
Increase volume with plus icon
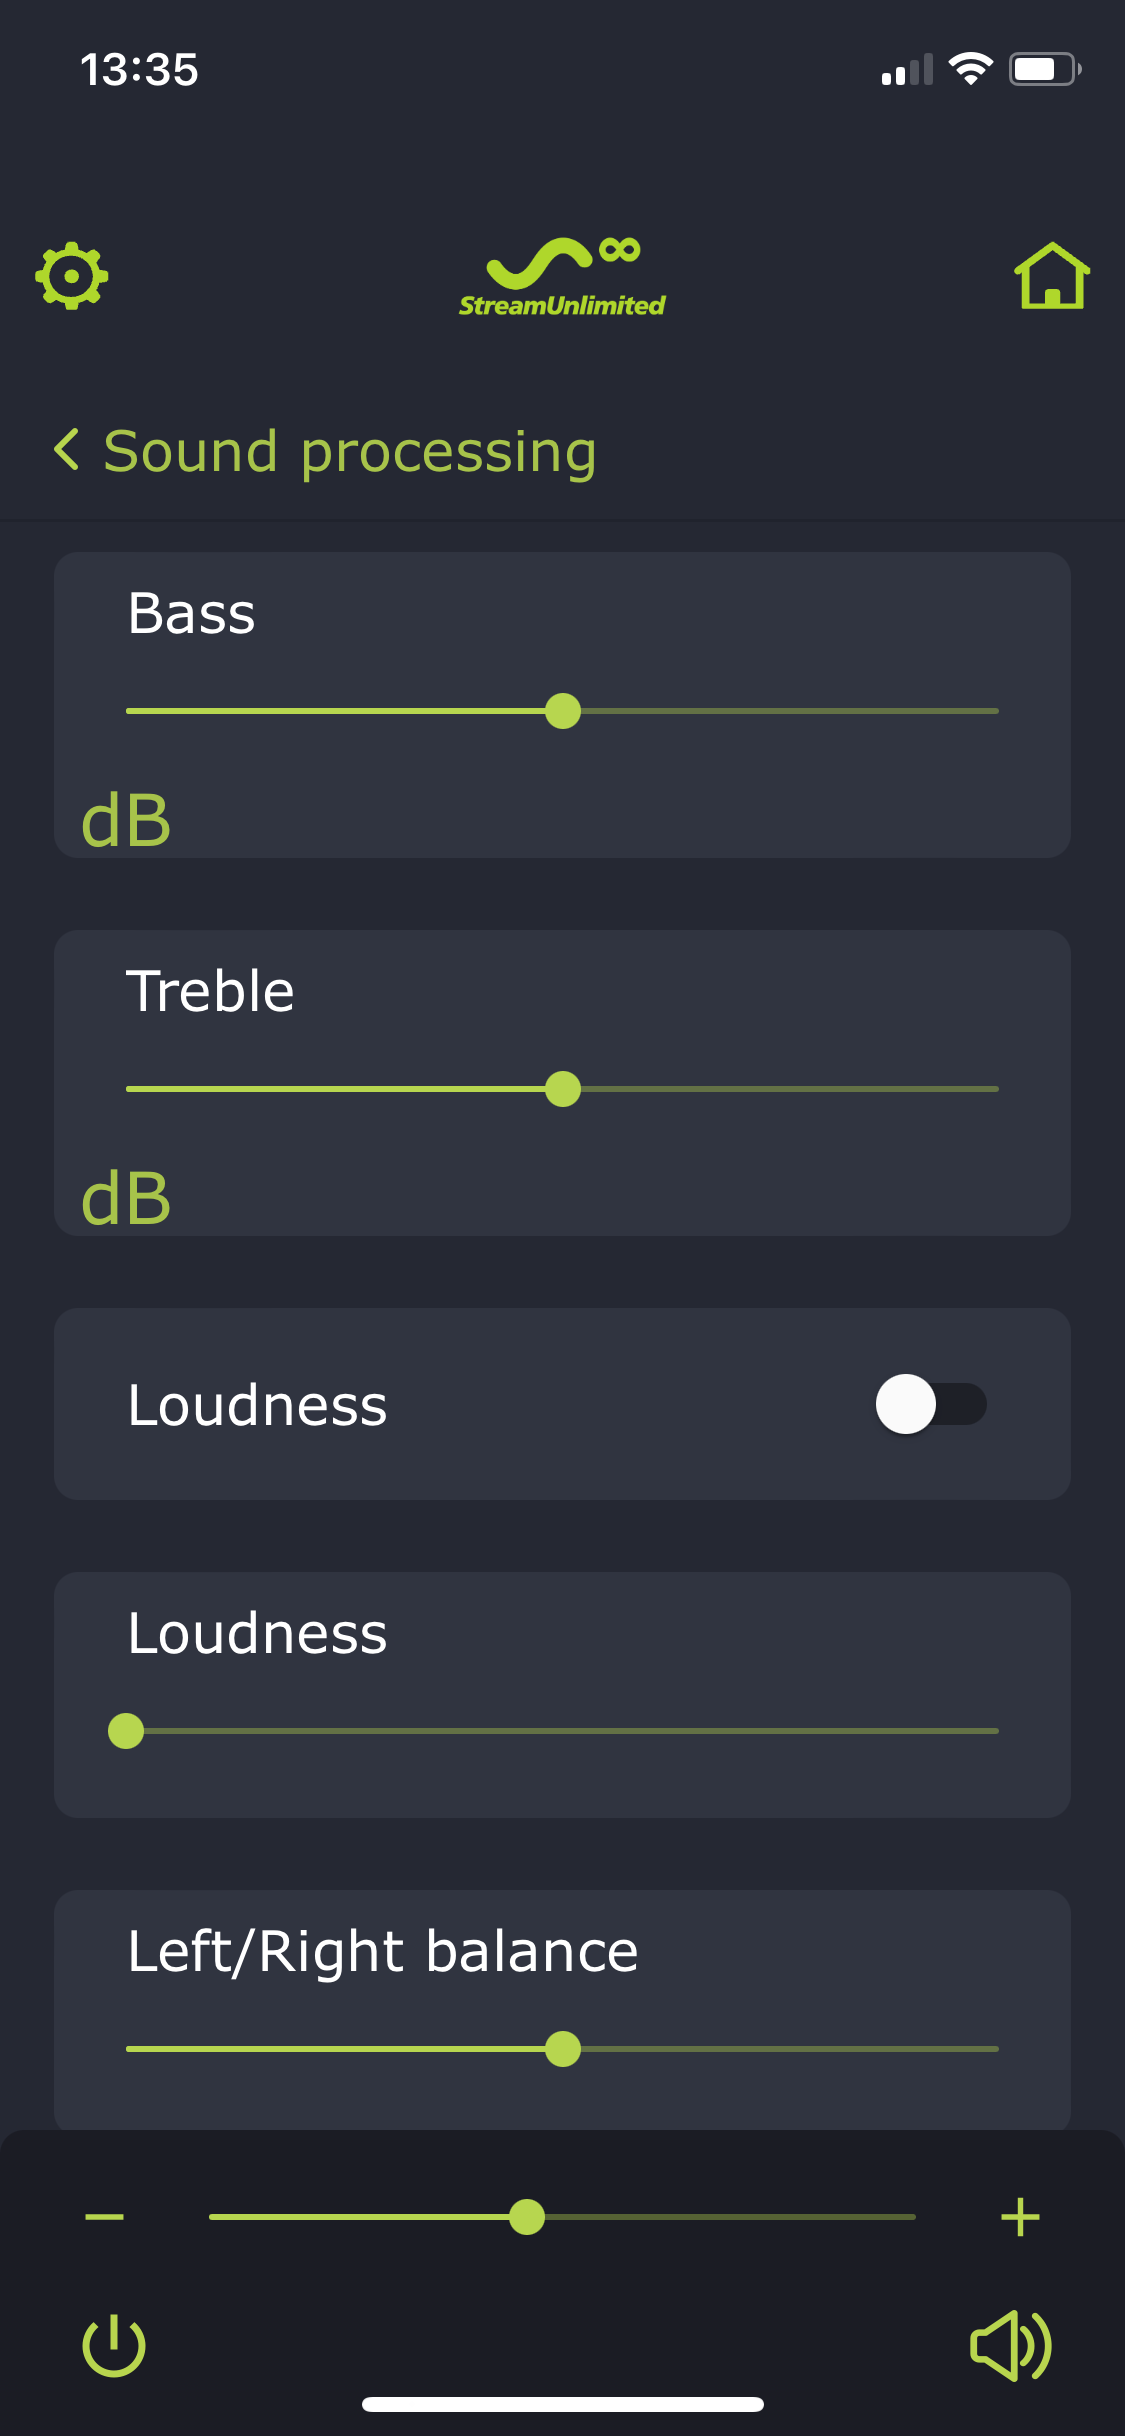[1020, 2217]
